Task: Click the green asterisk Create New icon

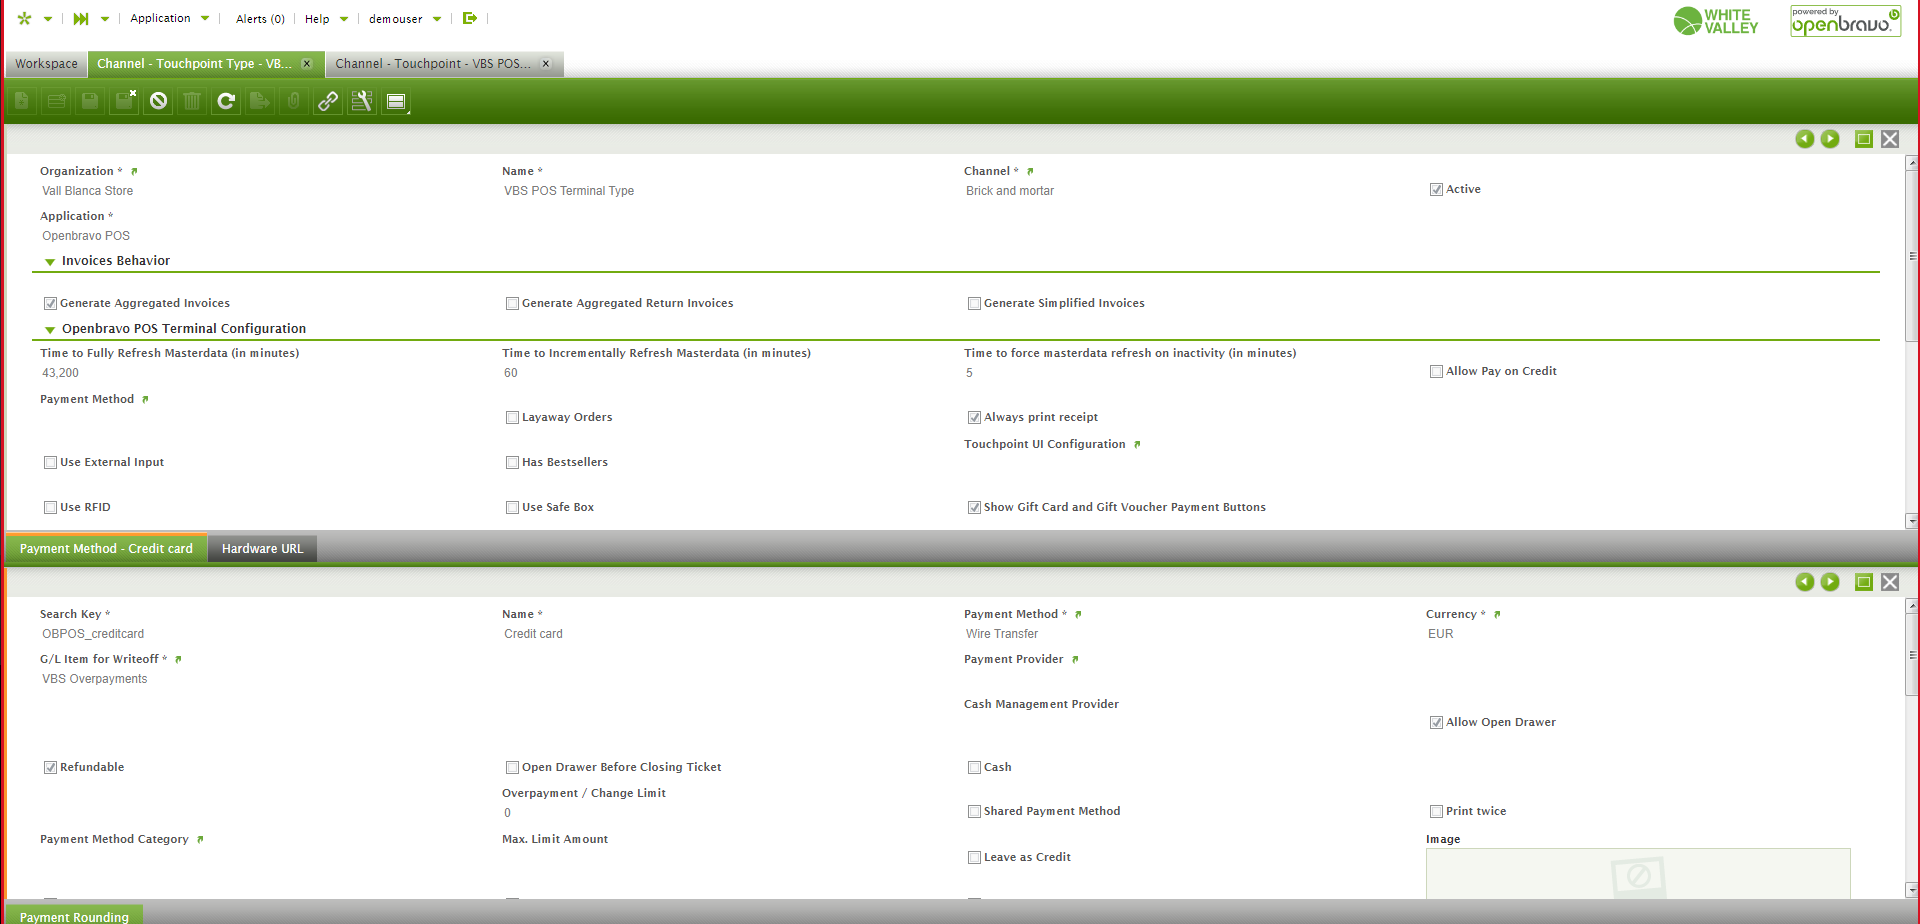Action: pyautogui.click(x=25, y=18)
